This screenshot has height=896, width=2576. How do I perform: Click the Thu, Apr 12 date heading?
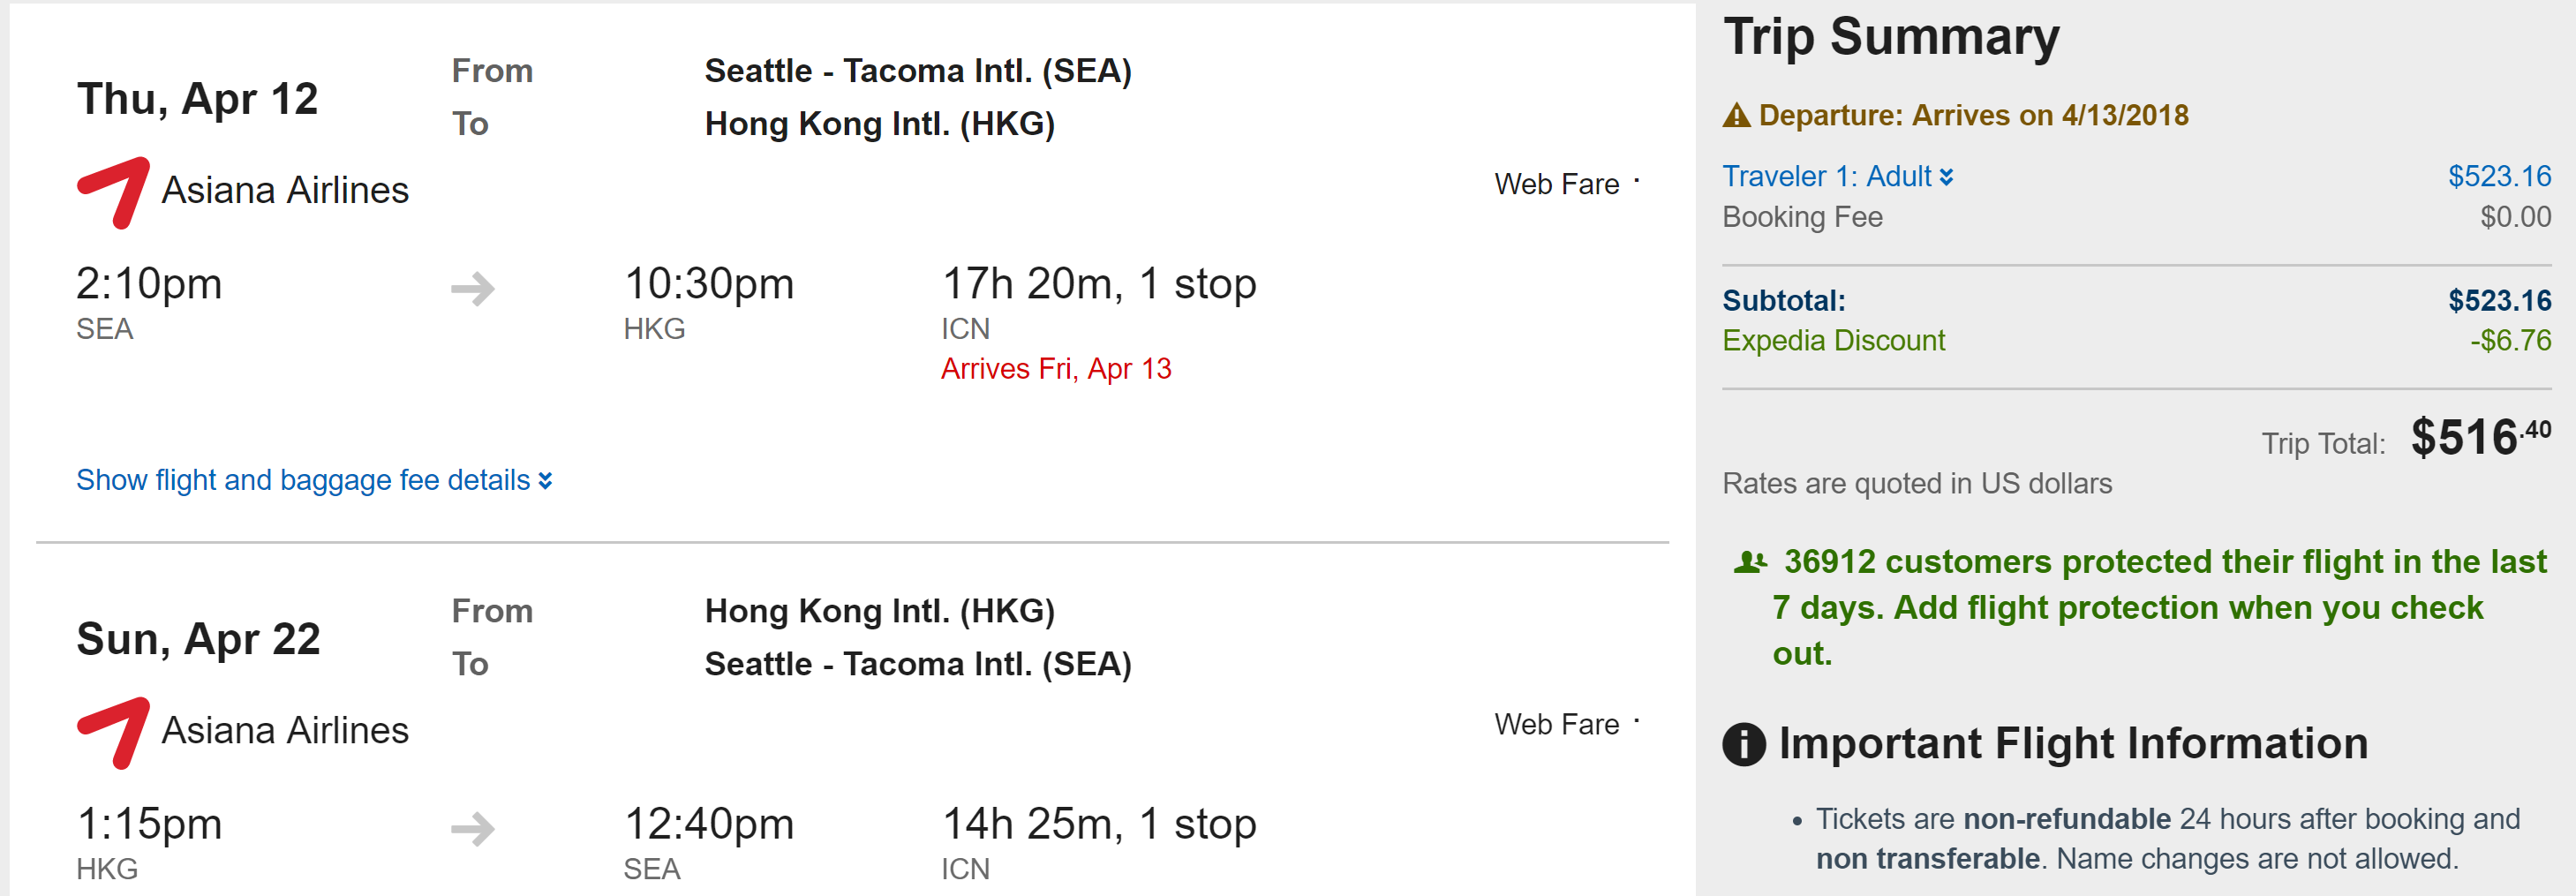(x=198, y=99)
